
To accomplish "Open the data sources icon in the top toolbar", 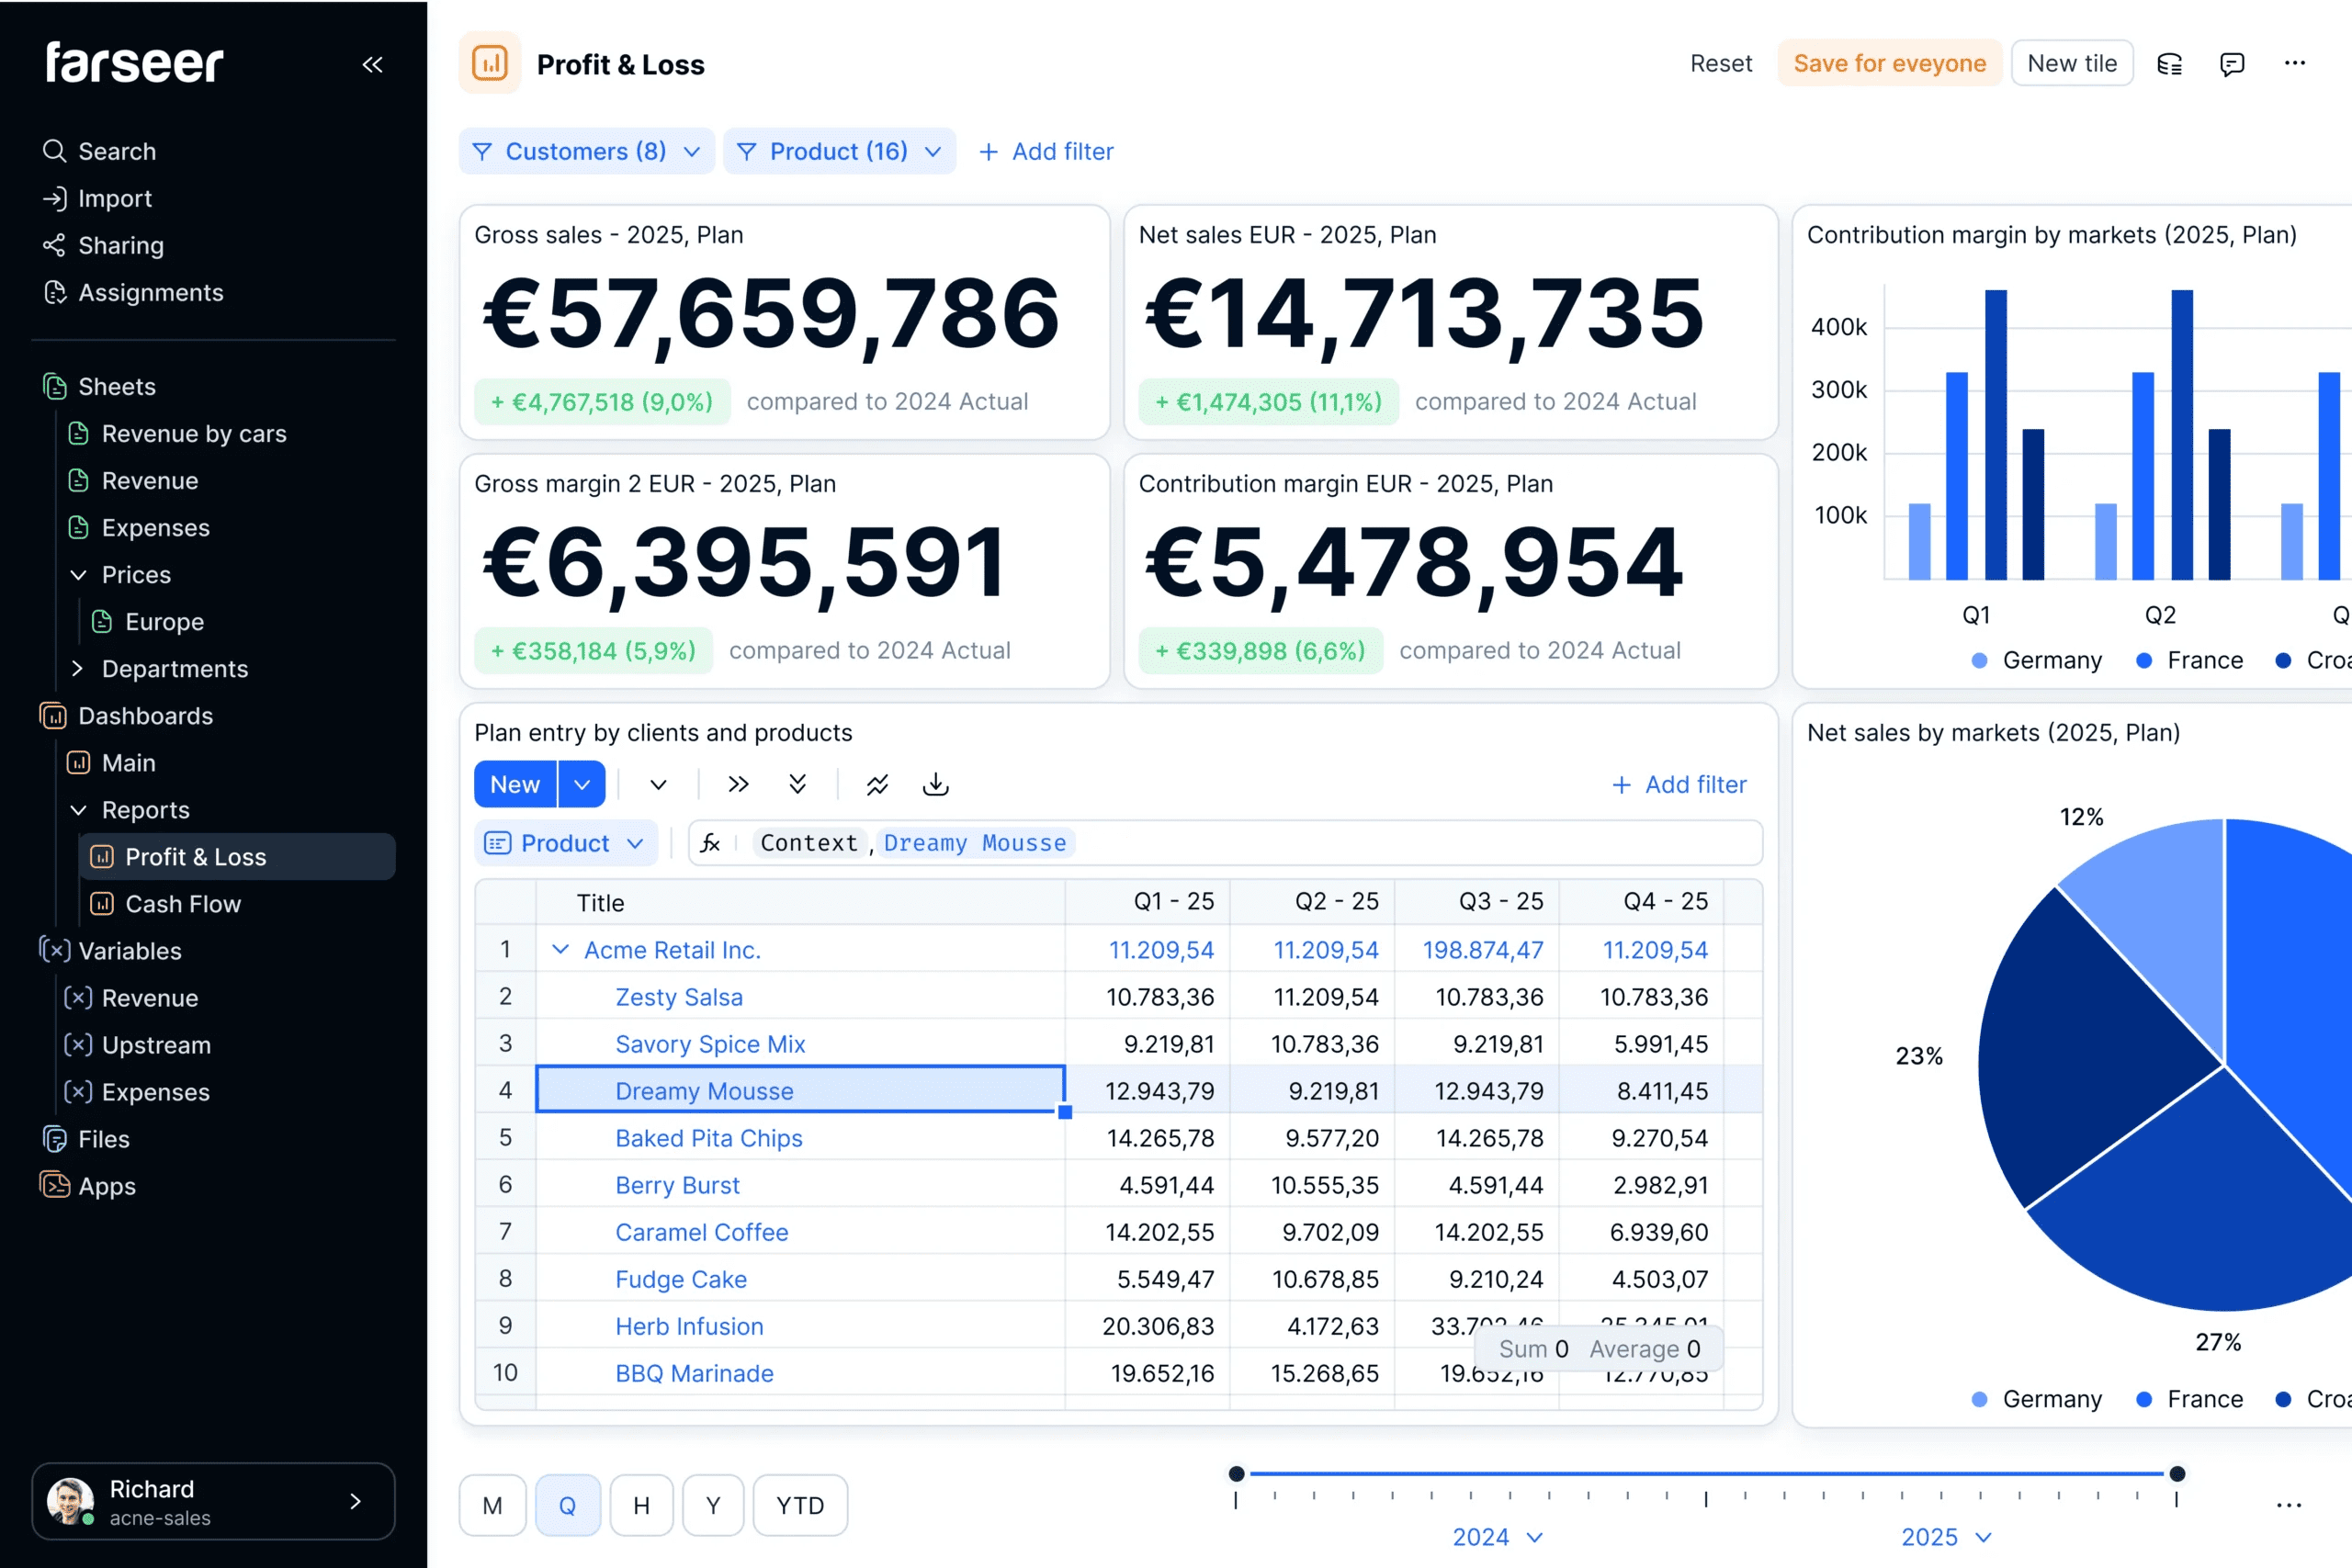I will 2170,63.
